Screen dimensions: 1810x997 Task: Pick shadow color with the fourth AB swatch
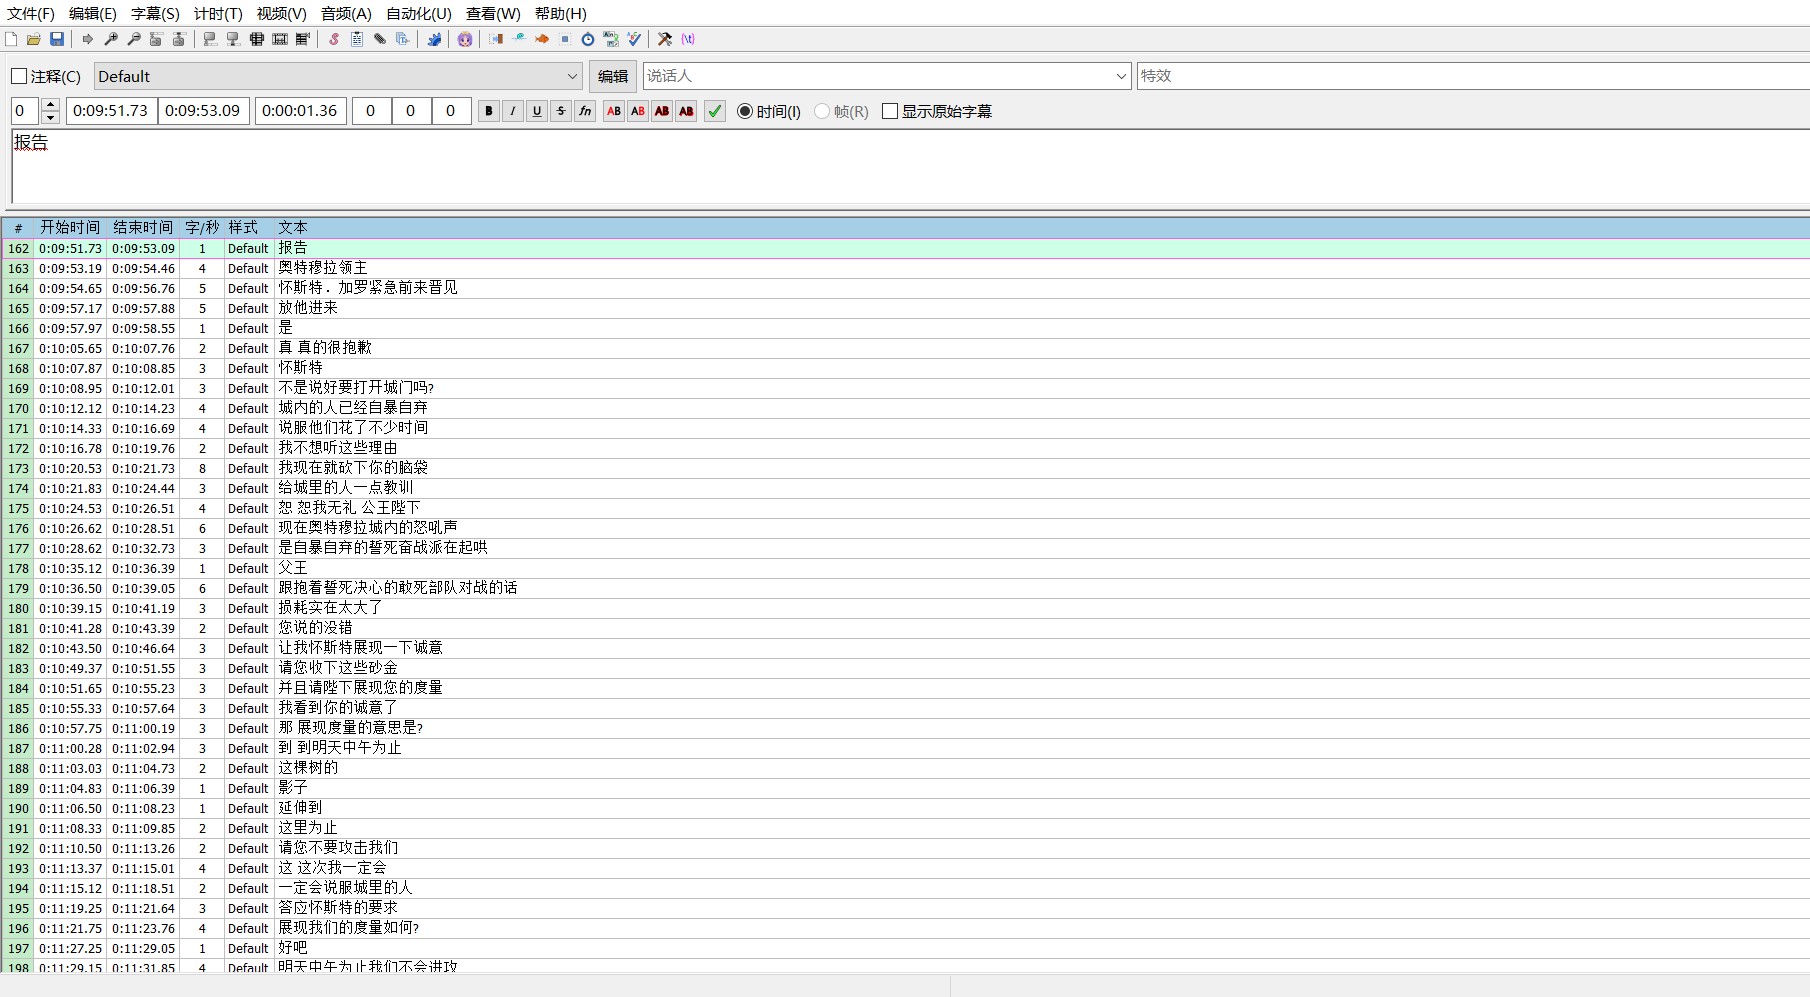click(x=686, y=111)
